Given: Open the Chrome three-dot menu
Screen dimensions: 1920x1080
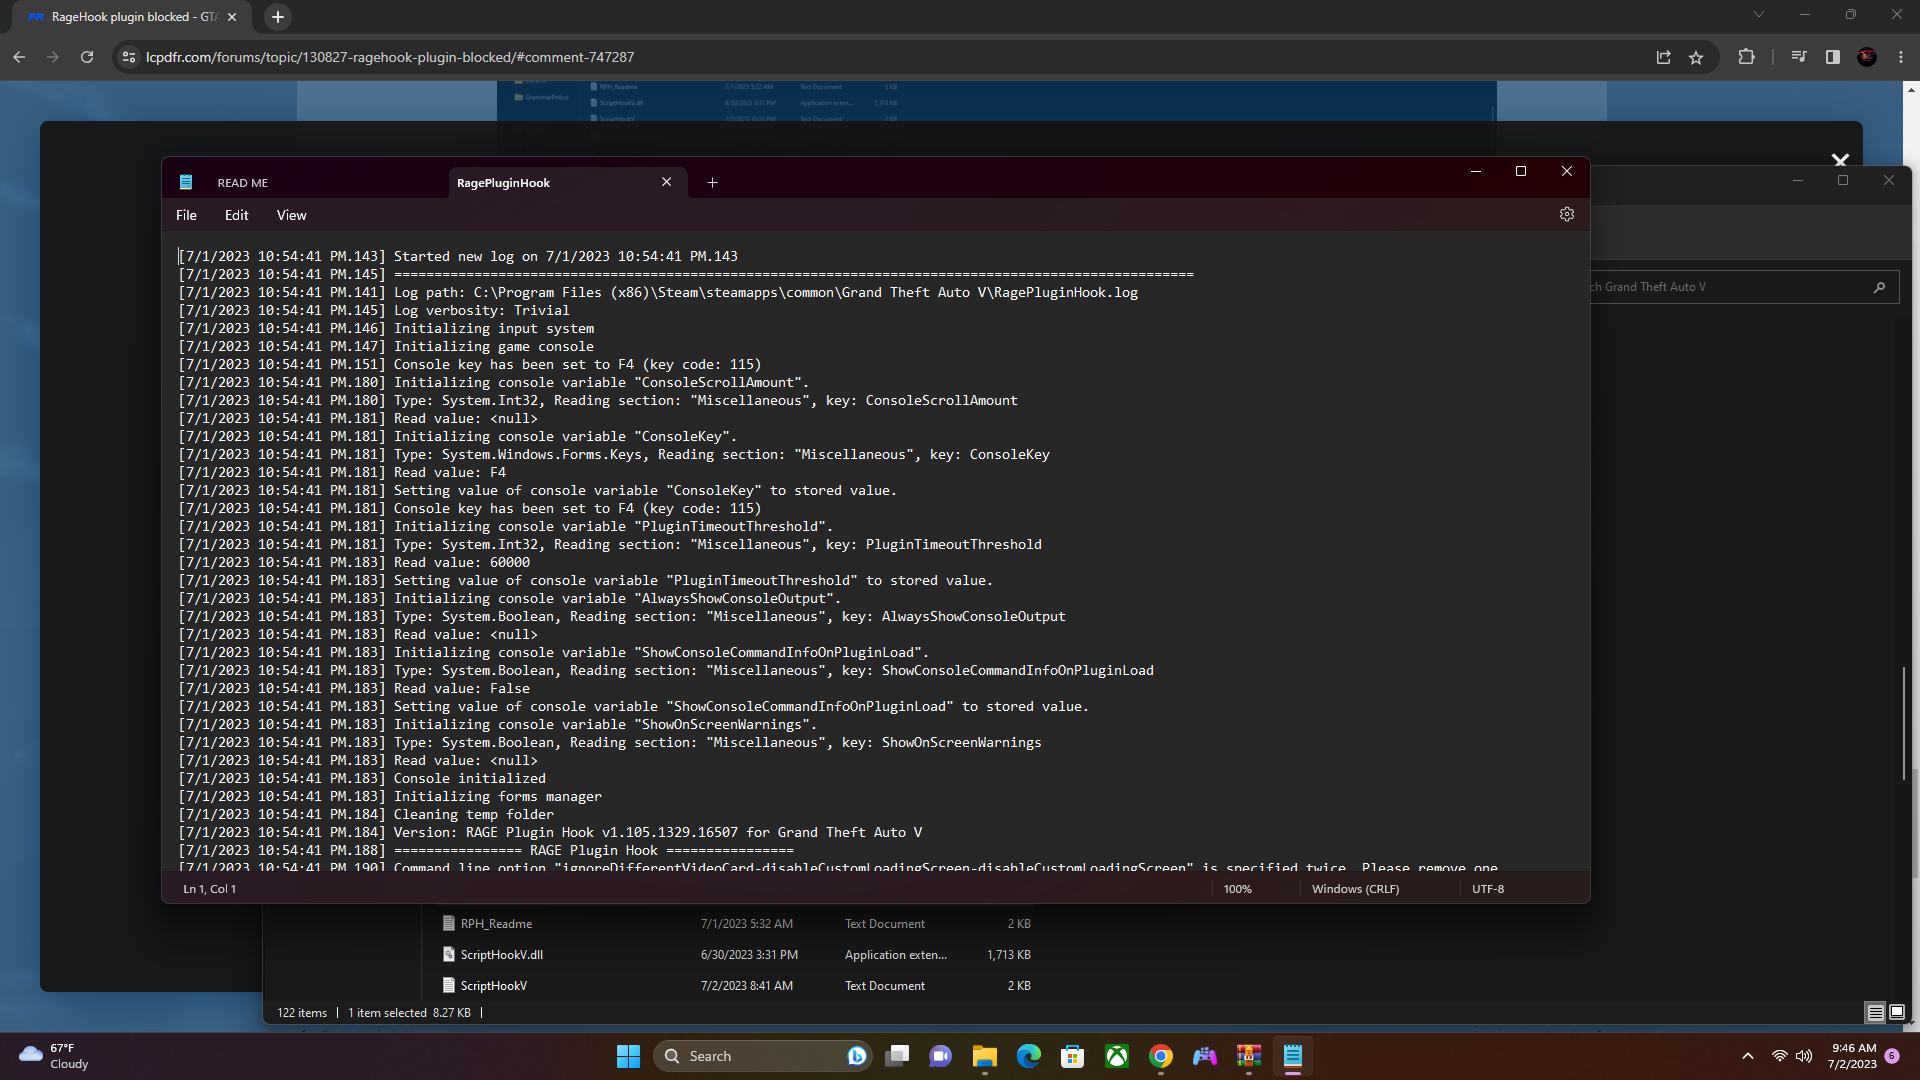Looking at the screenshot, I should pyautogui.click(x=1901, y=57).
